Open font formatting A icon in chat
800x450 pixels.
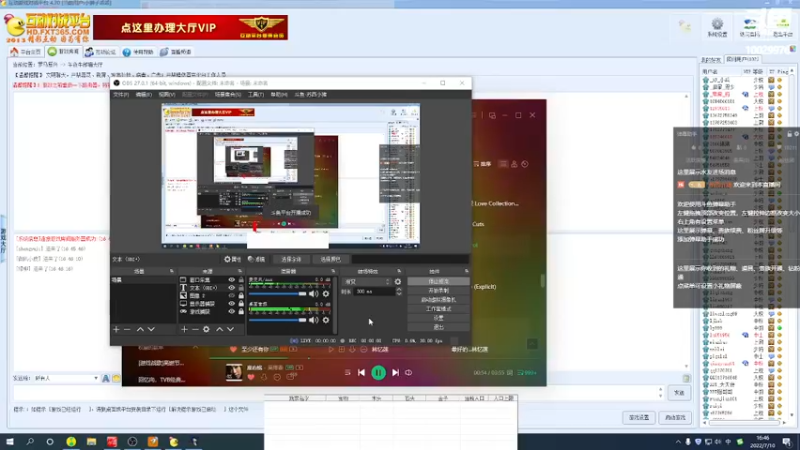click(x=106, y=379)
